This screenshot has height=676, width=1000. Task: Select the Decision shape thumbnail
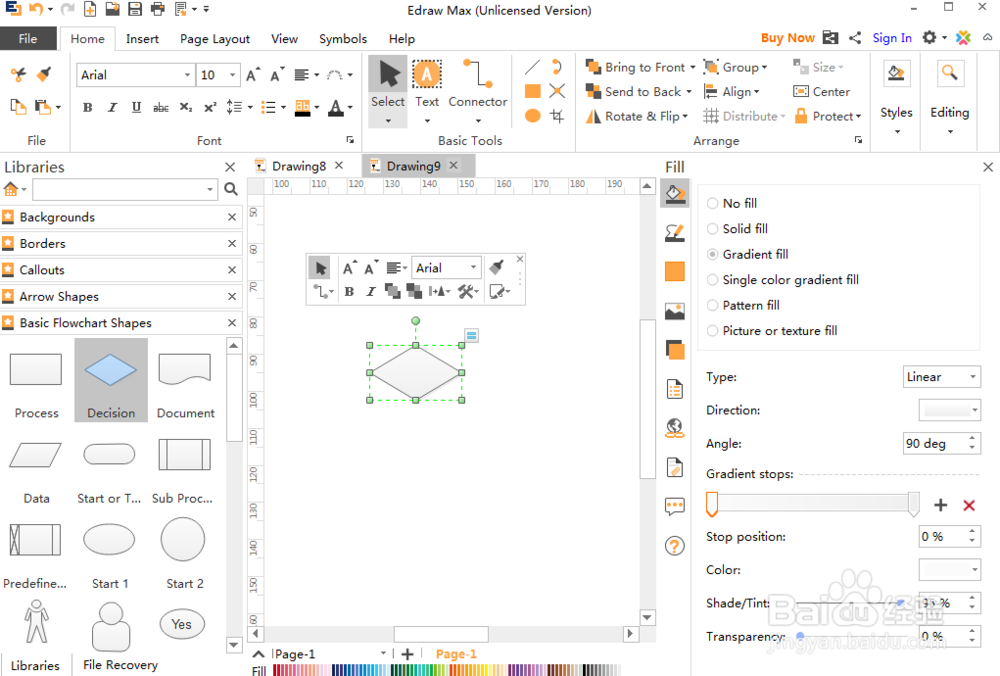click(111, 380)
